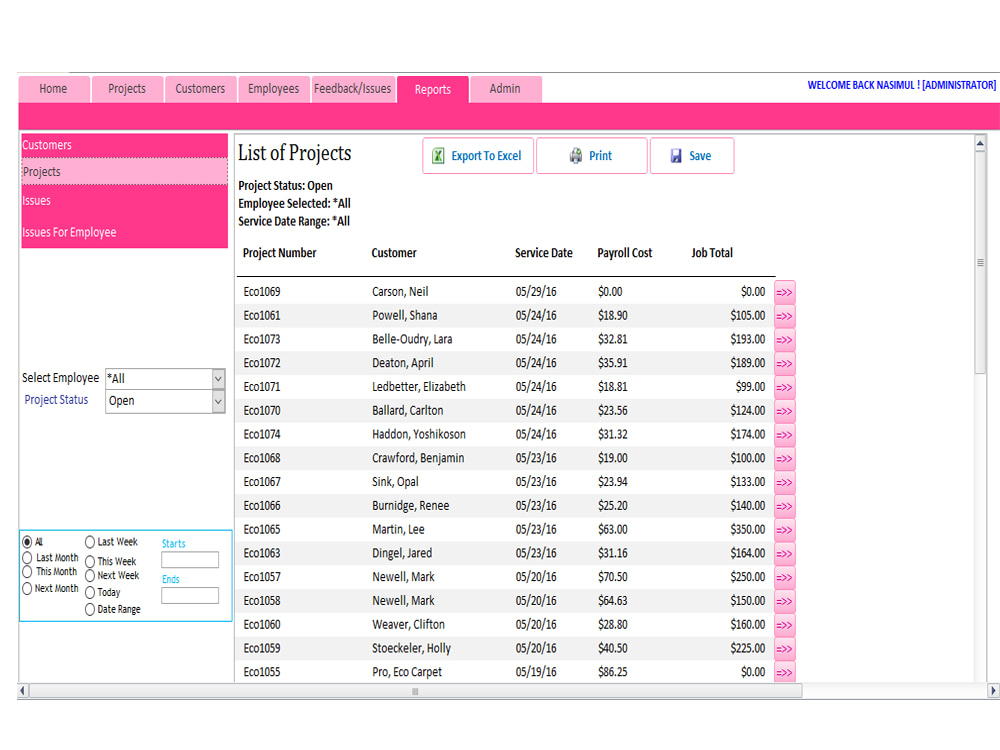Select Customers report in sidebar
This screenshot has height=750, width=1000.
[124, 145]
